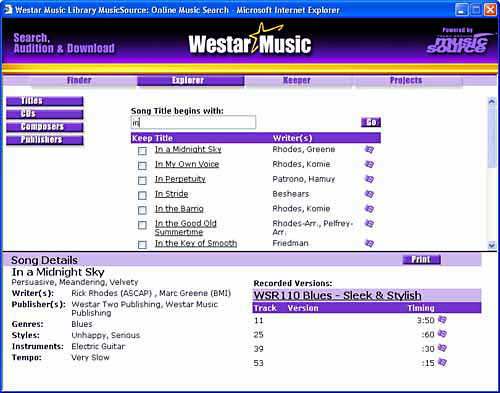The height and width of the screenshot is (393, 500).
Task: Browse by Titles
Action: pos(45,101)
